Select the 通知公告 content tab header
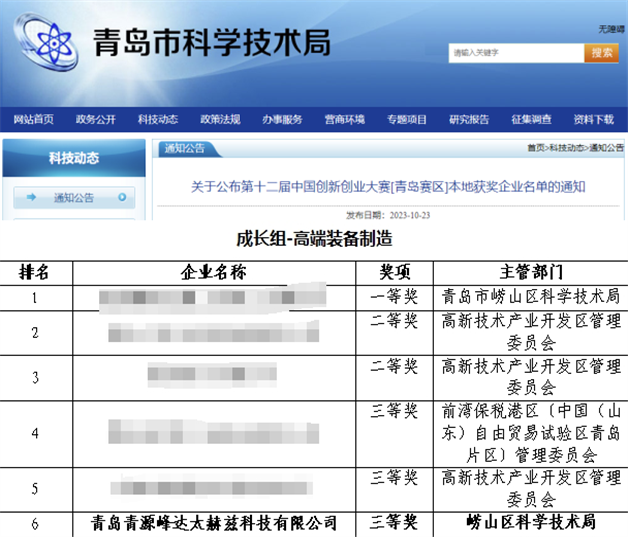The image size is (628, 537). (x=184, y=148)
